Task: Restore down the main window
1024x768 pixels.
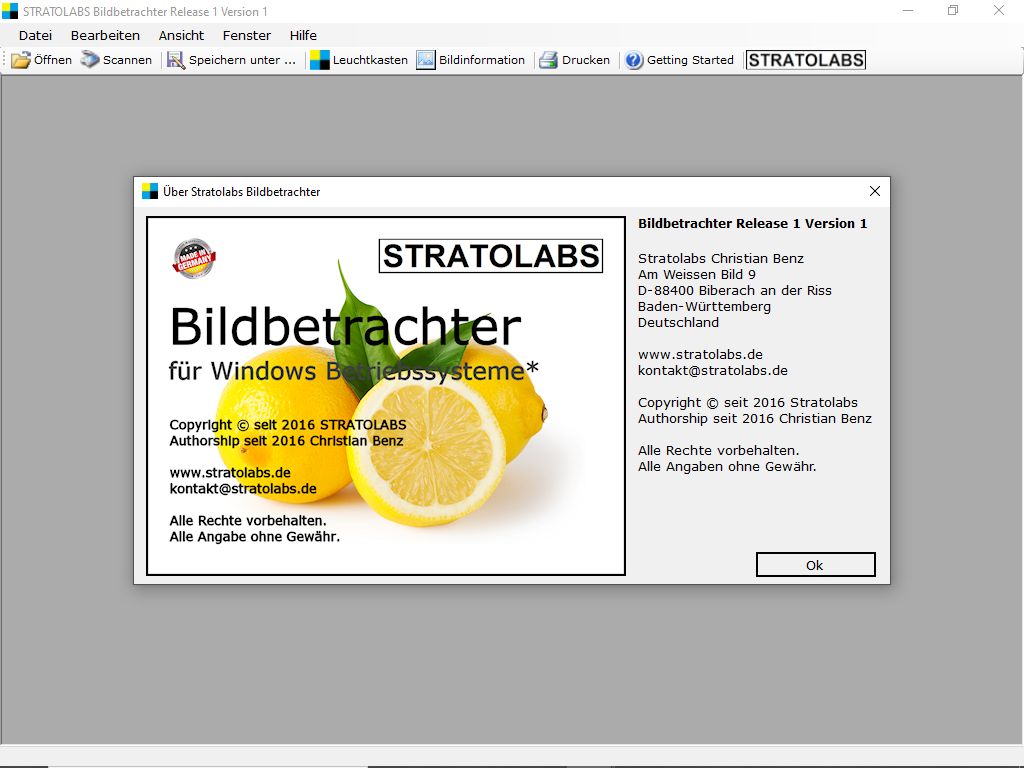Action: (x=953, y=10)
